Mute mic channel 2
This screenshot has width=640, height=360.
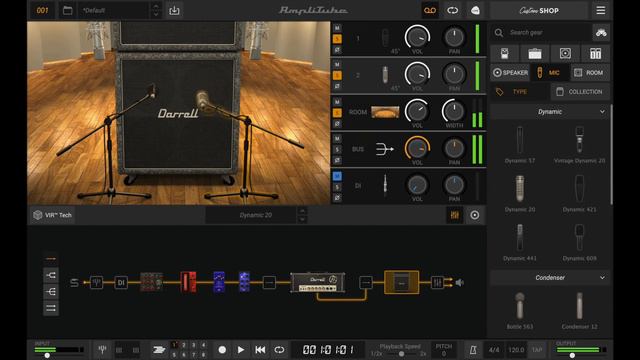click(x=337, y=65)
